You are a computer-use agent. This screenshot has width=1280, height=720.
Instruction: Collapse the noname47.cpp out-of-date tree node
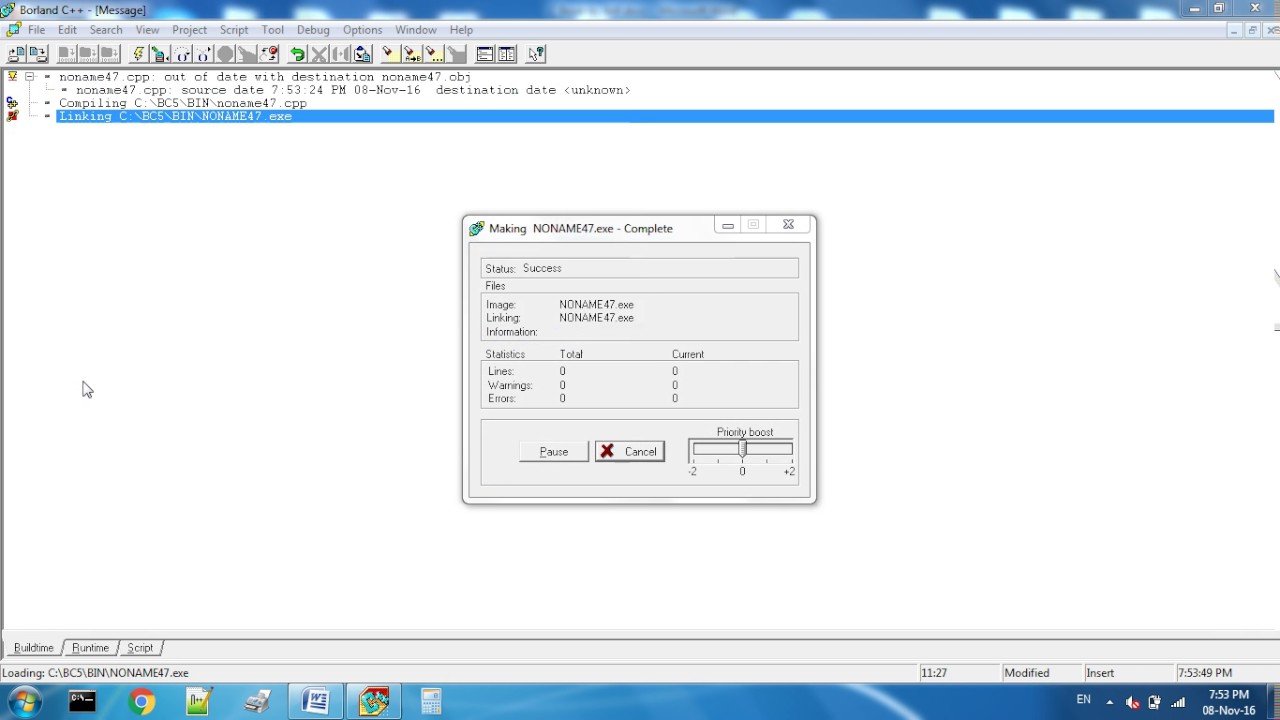click(x=29, y=76)
